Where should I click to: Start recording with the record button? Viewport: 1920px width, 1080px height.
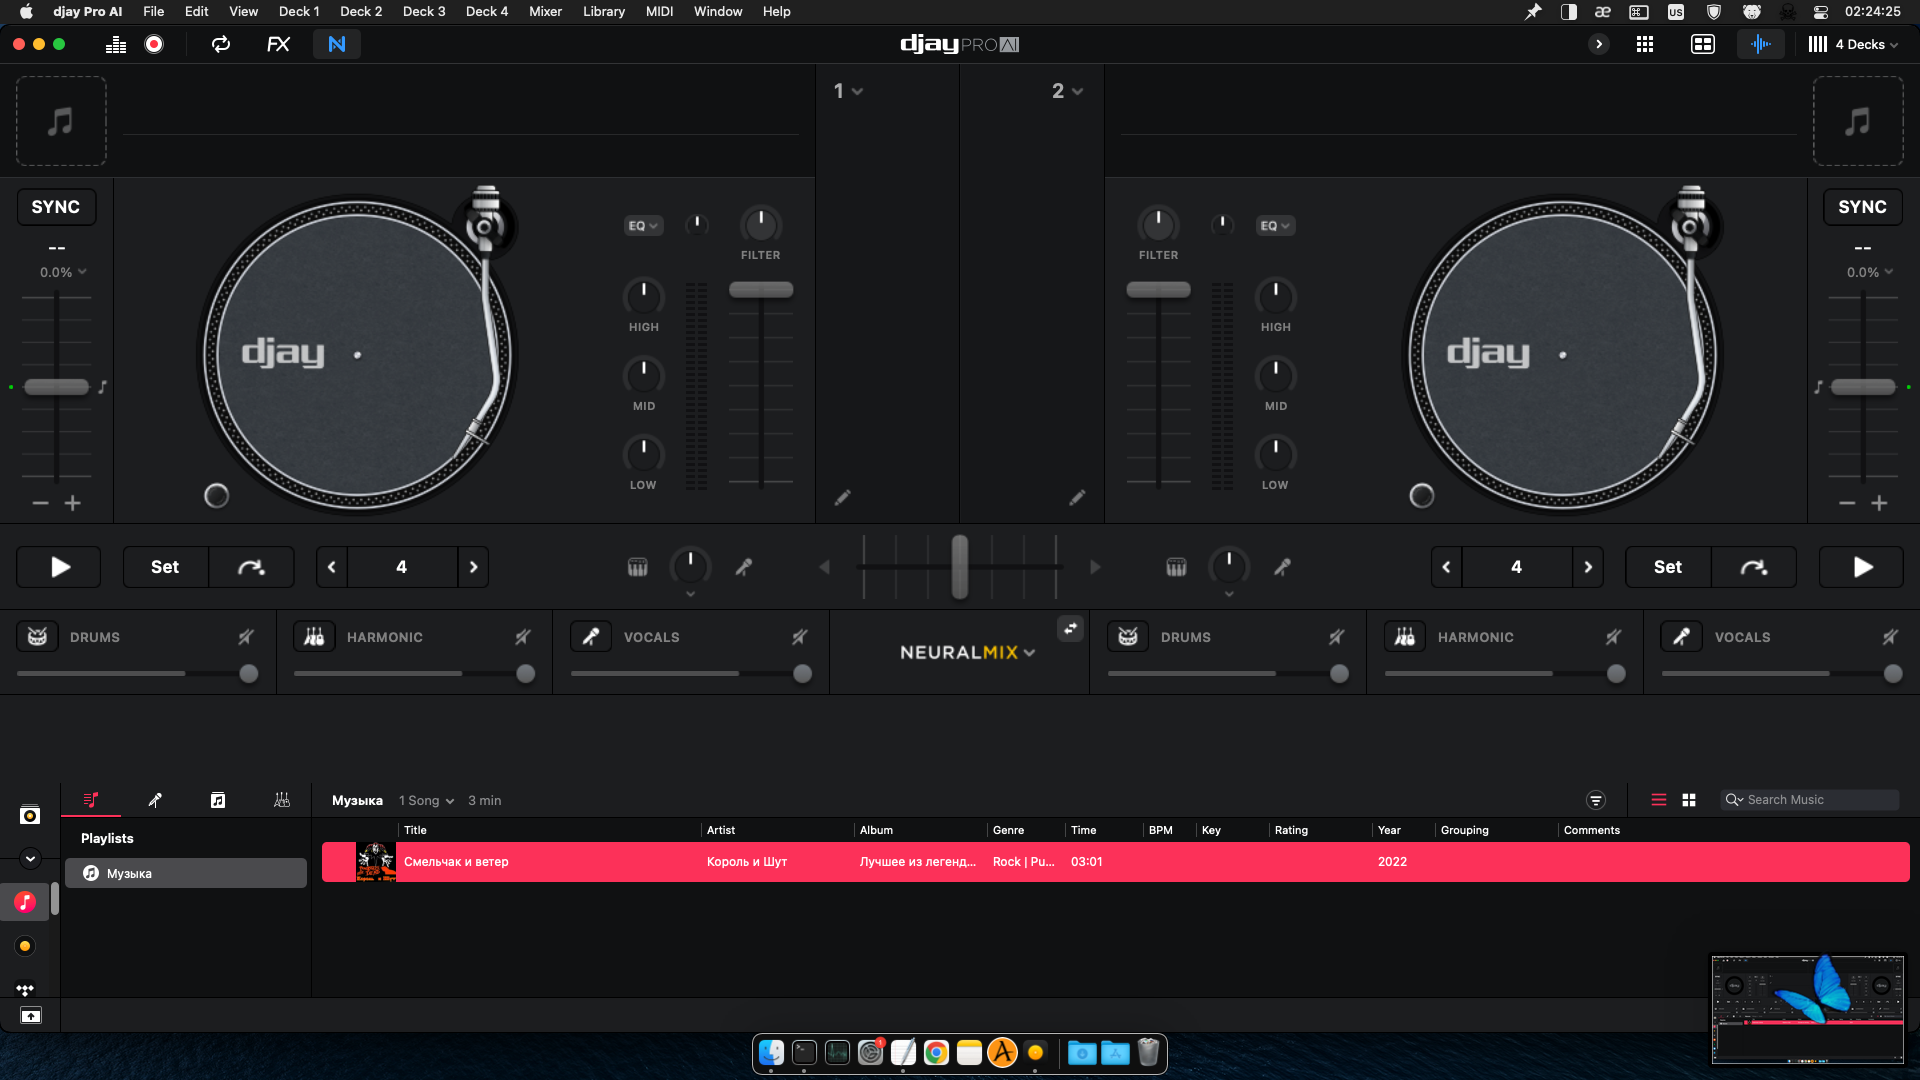point(154,44)
